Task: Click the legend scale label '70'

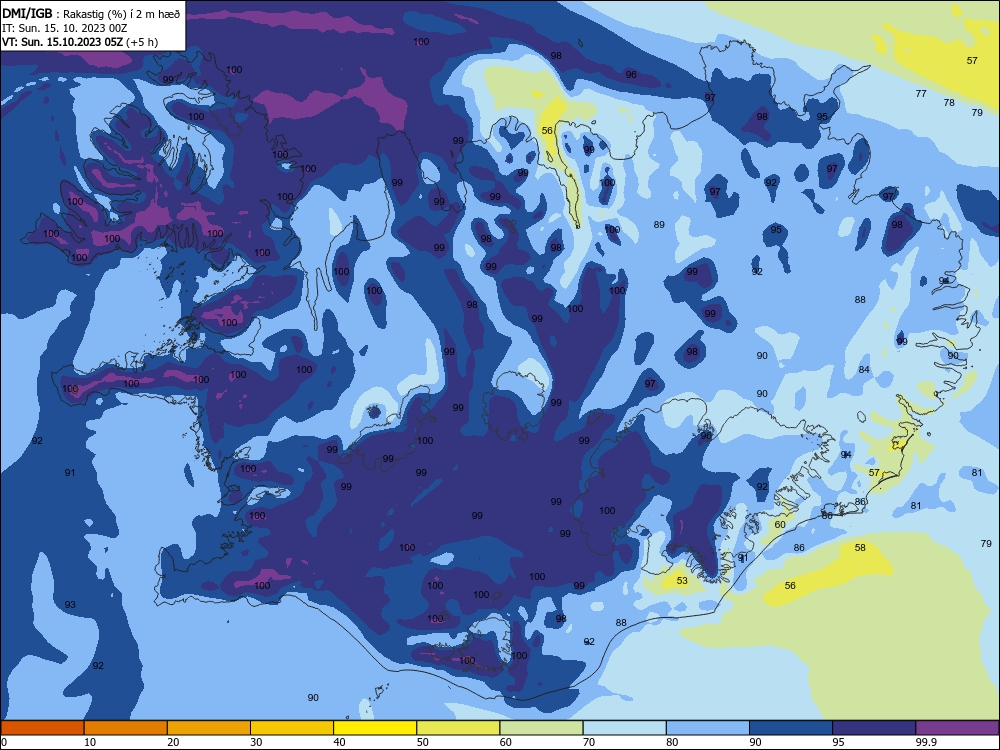Action: tap(589, 742)
